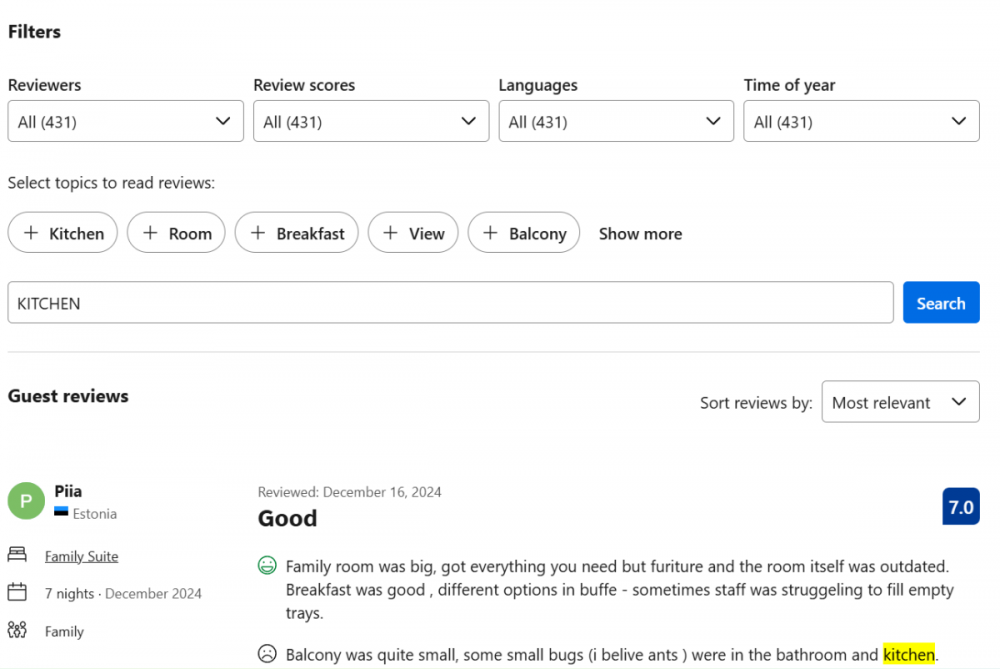Click the green smiley face icon
The height and width of the screenshot is (669, 1000).
tap(267, 566)
